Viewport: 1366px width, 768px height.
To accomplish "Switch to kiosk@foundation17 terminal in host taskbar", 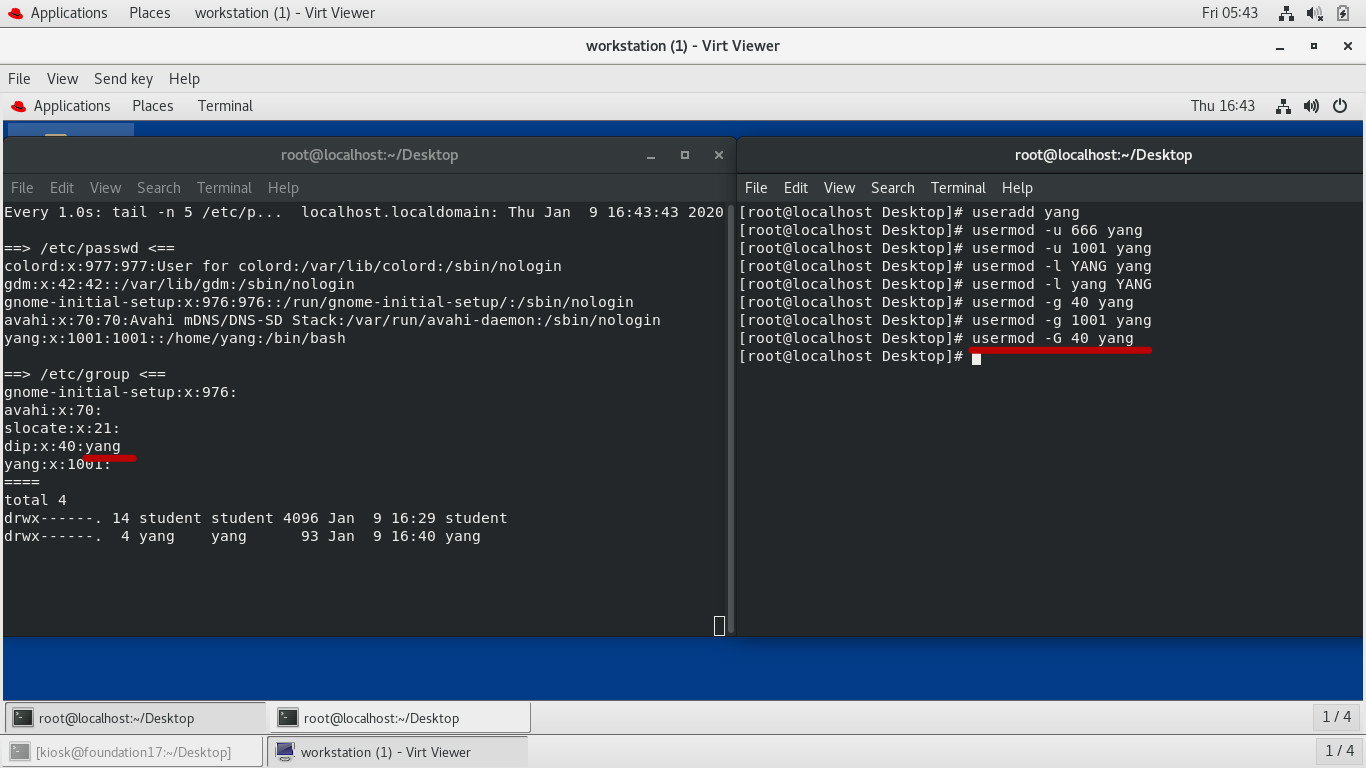I will point(133,751).
